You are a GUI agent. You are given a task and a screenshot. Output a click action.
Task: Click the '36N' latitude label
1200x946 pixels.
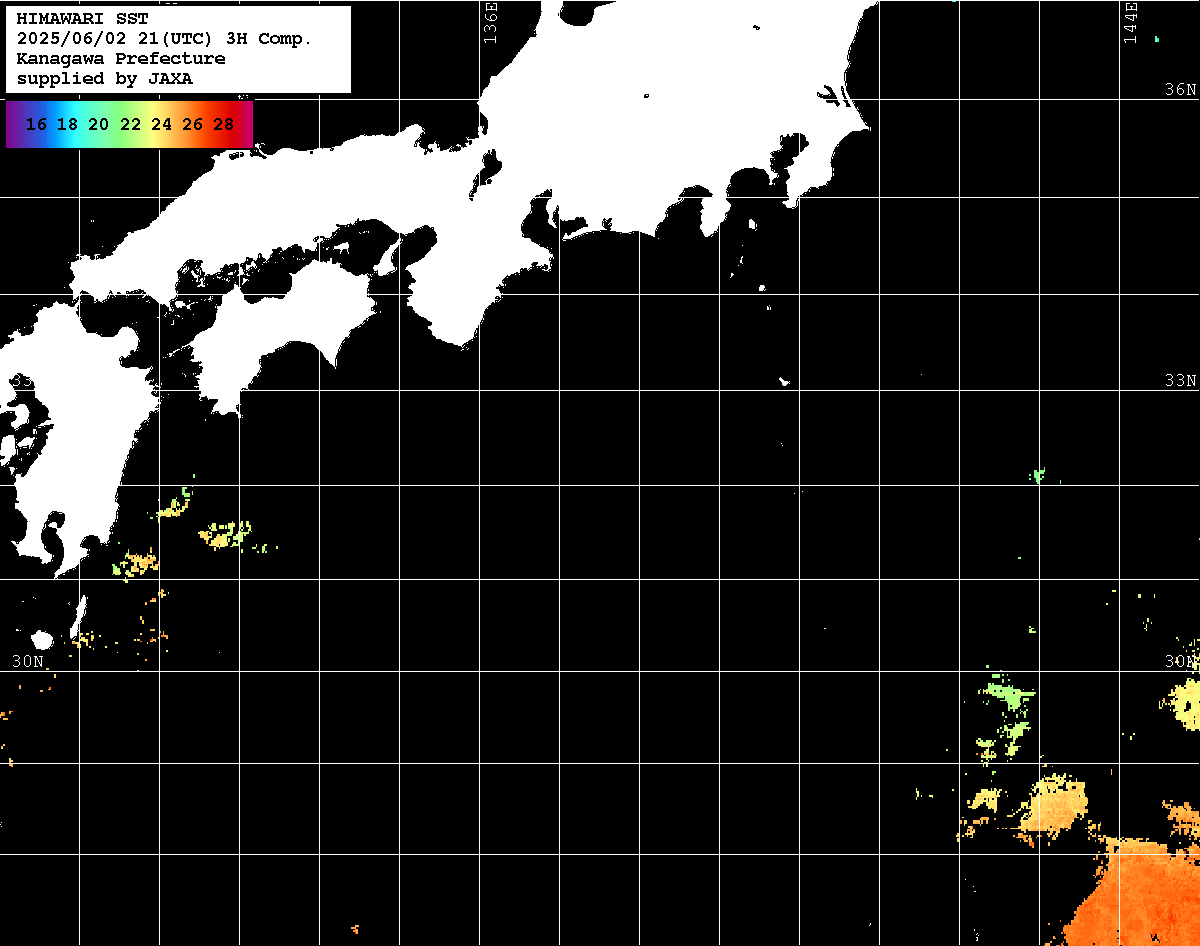(1180, 89)
